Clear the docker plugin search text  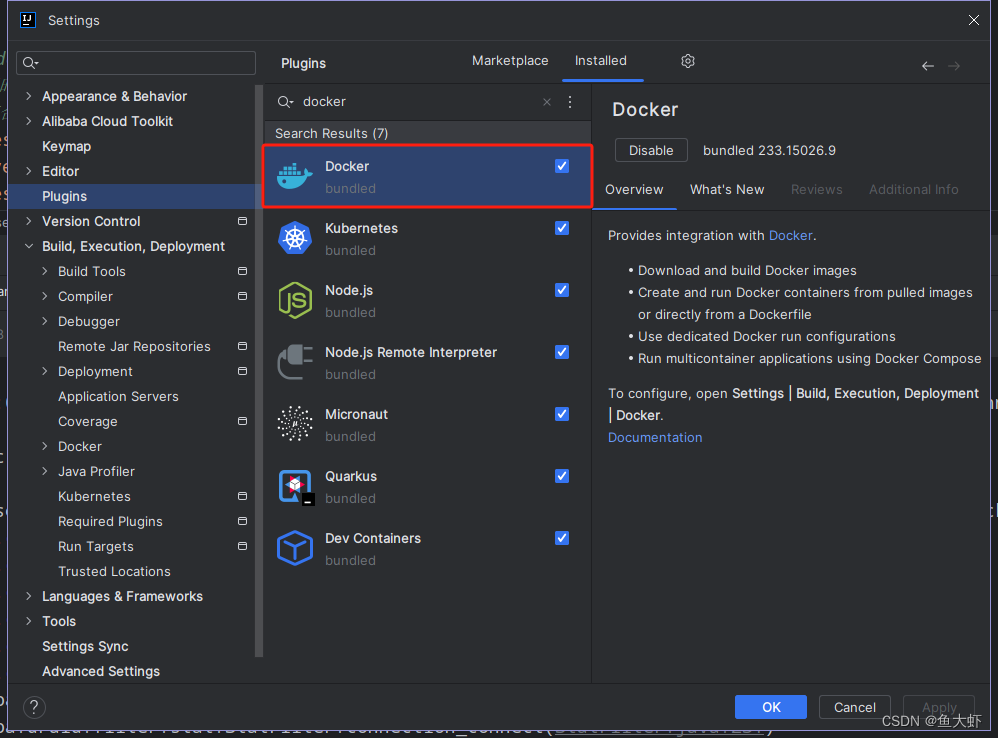pyautogui.click(x=547, y=102)
